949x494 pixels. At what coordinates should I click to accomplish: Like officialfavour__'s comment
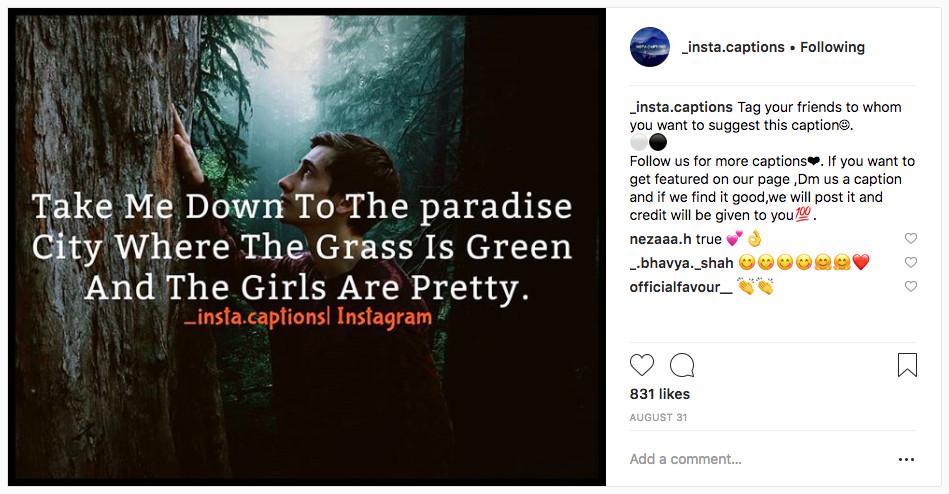(x=910, y=287)
